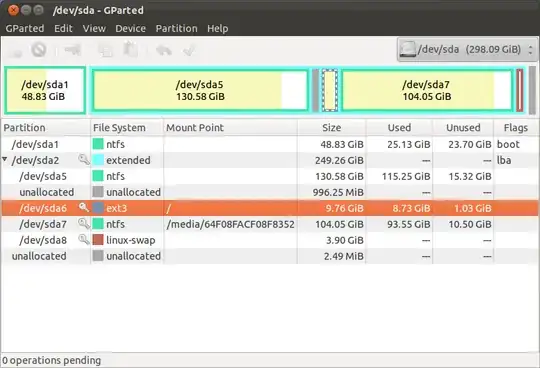This screenshot has width=540, height=368.
Task: Collapse the /dev/sda2 extended partition tree
Action: [x=4, y=159]
